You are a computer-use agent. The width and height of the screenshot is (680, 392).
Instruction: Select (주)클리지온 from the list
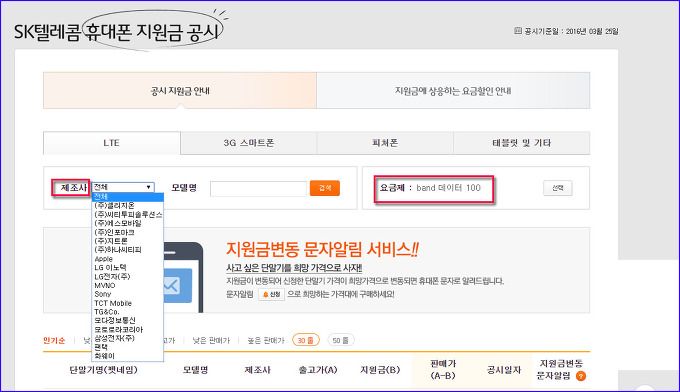(x=128, y=205)
